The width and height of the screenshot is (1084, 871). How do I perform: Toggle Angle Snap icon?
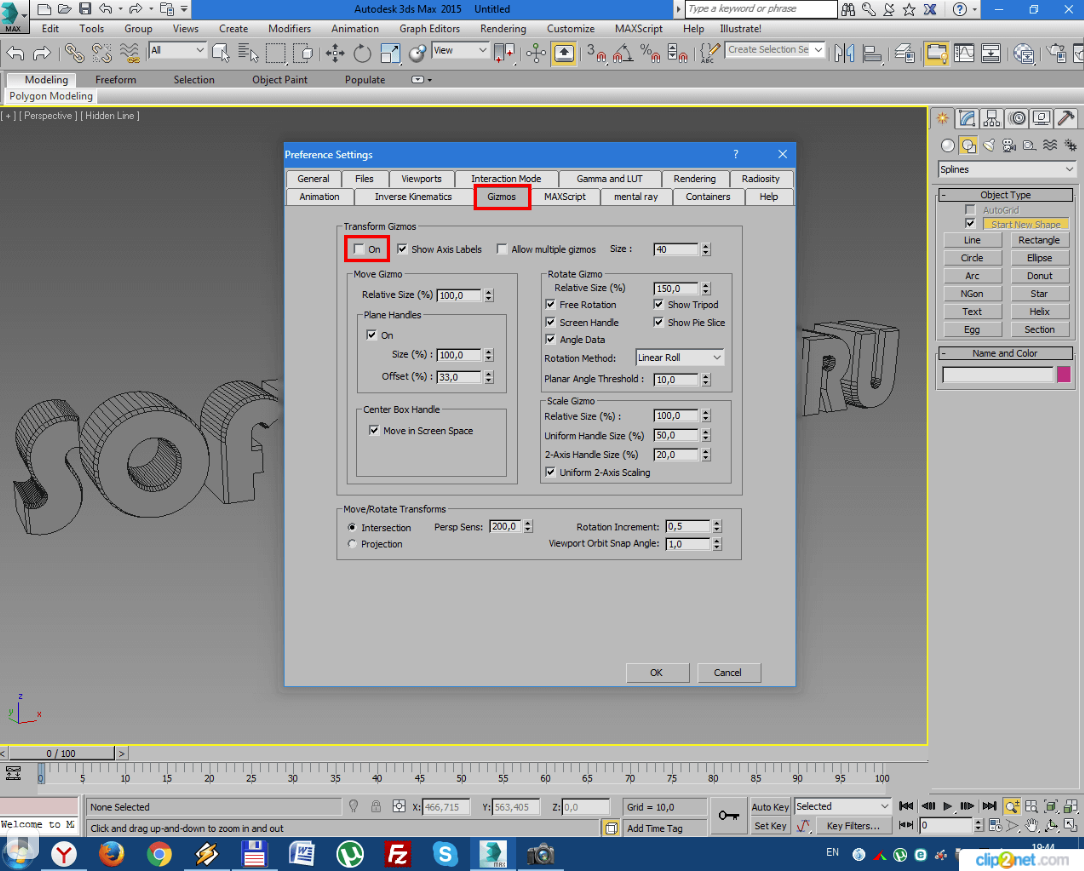(623, 53)
